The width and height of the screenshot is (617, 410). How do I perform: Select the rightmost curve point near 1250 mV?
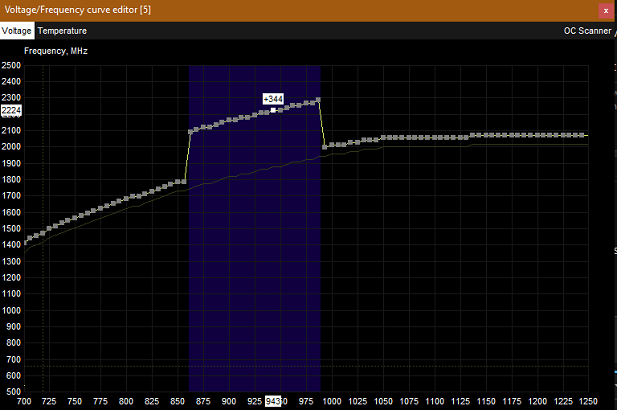(x=582, y=135)
